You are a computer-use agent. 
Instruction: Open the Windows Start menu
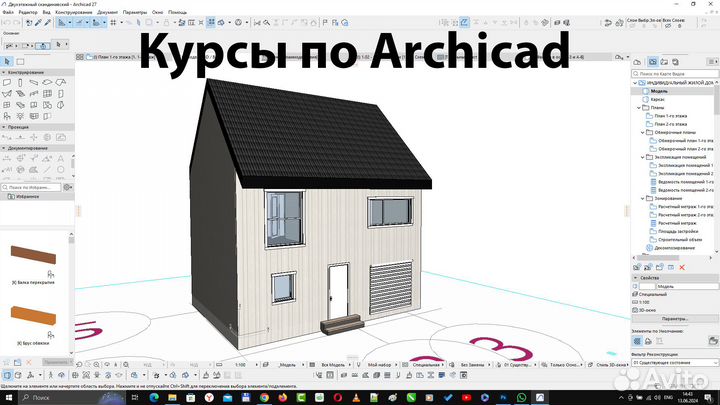8,398
